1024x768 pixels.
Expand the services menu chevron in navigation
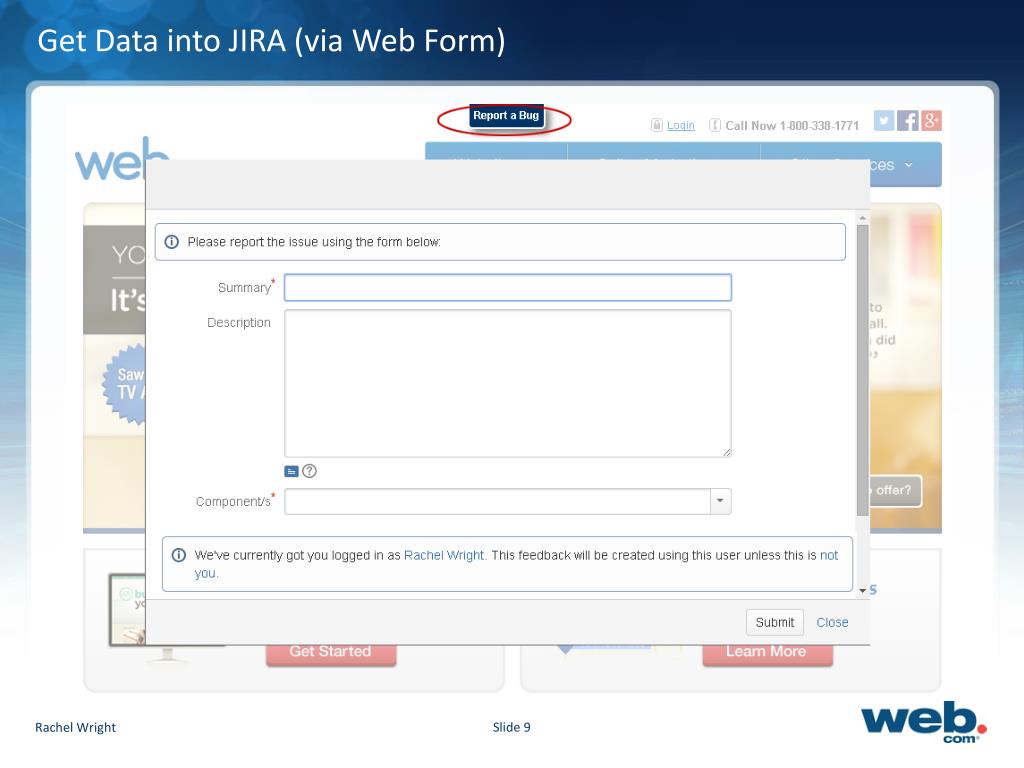(x=908, y=165)
